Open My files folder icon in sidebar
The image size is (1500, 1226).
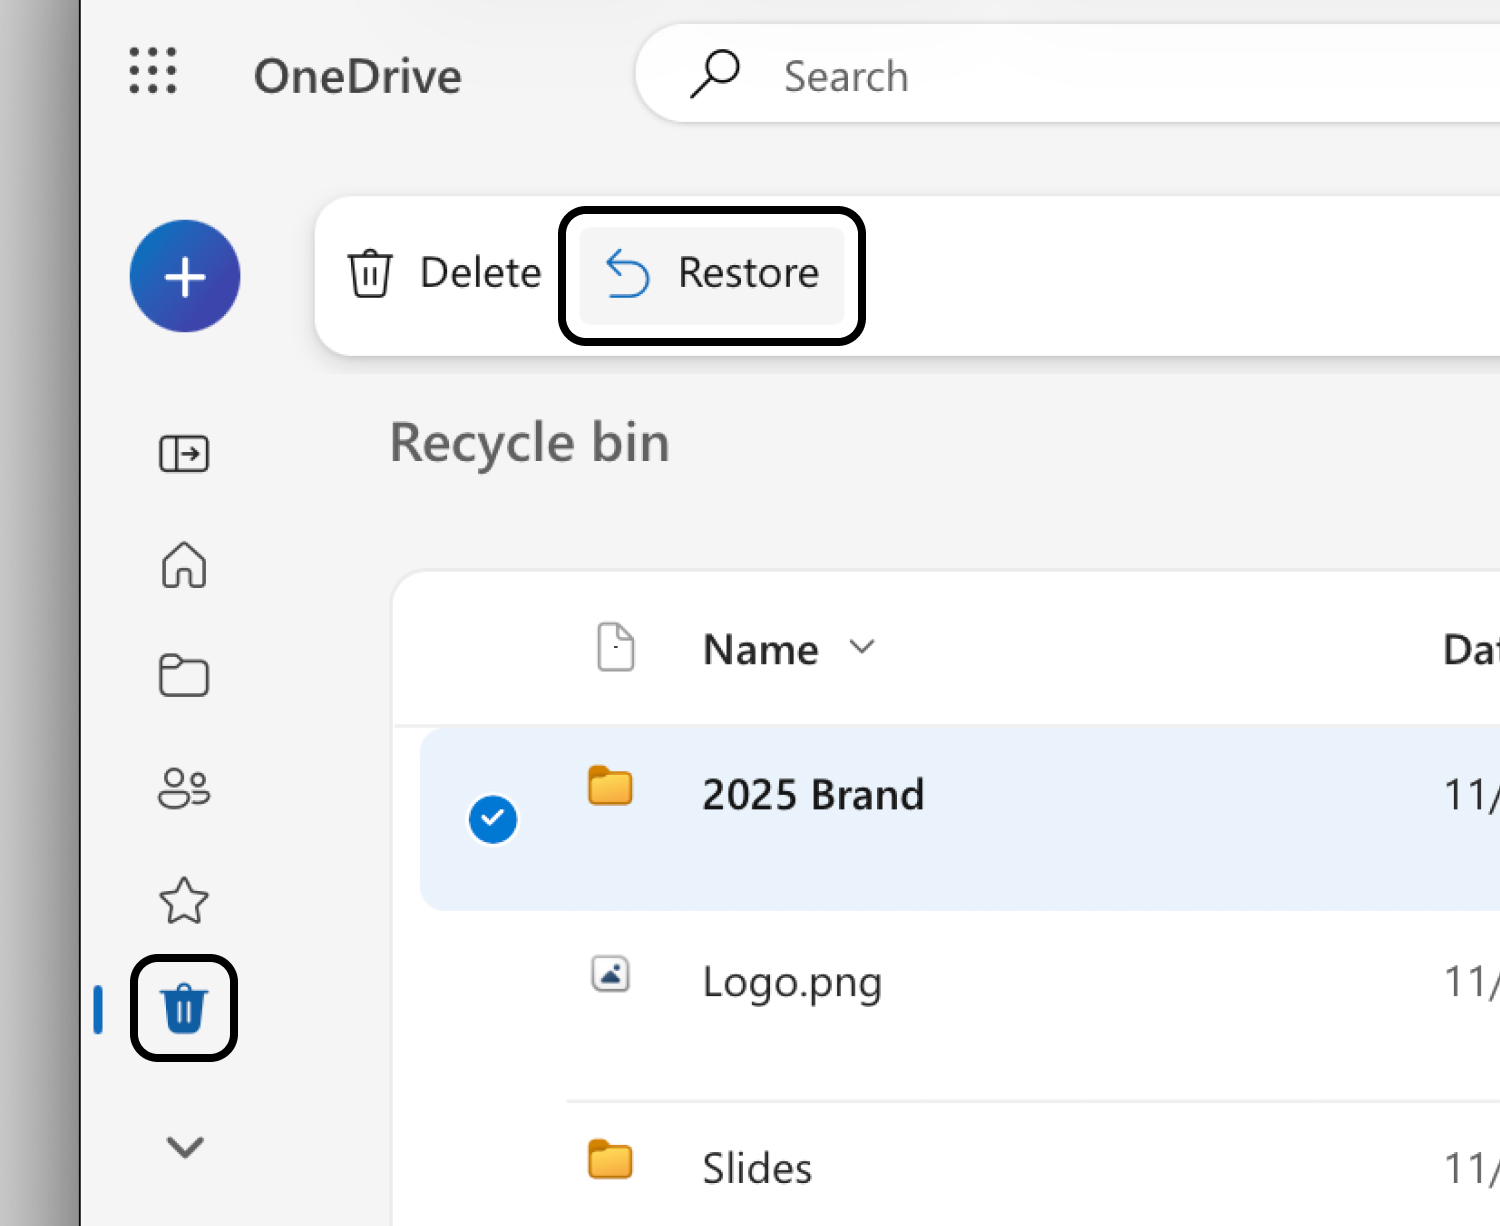coord(184,675)
